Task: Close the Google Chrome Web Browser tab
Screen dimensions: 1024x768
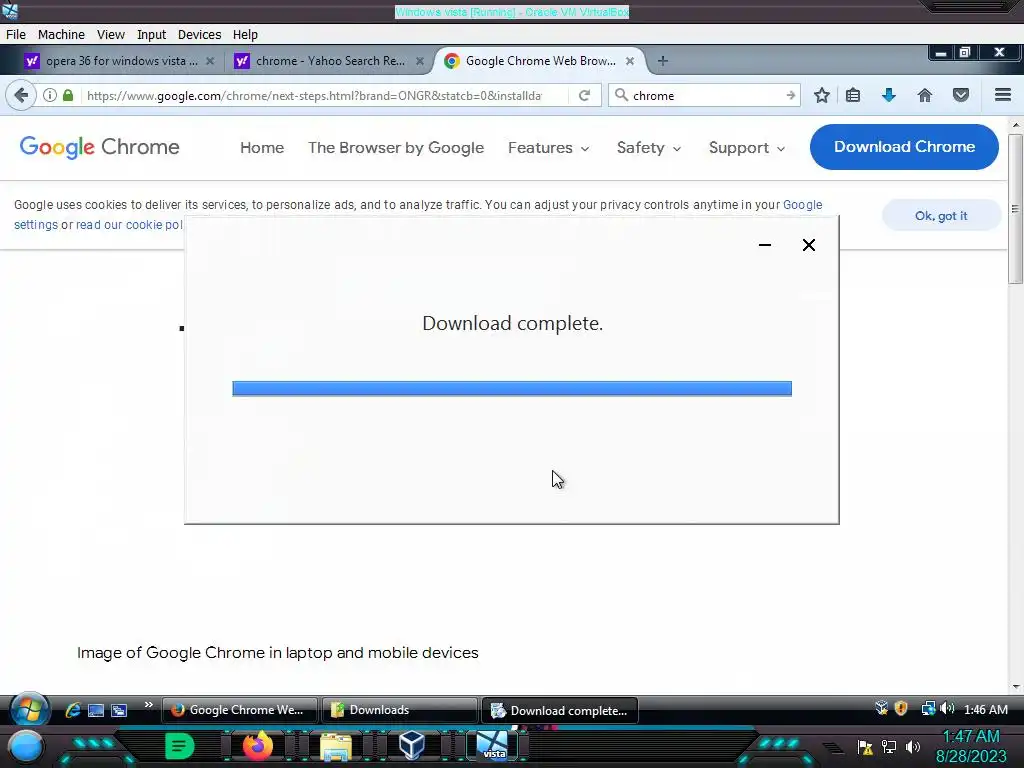Action: [630, 61]
